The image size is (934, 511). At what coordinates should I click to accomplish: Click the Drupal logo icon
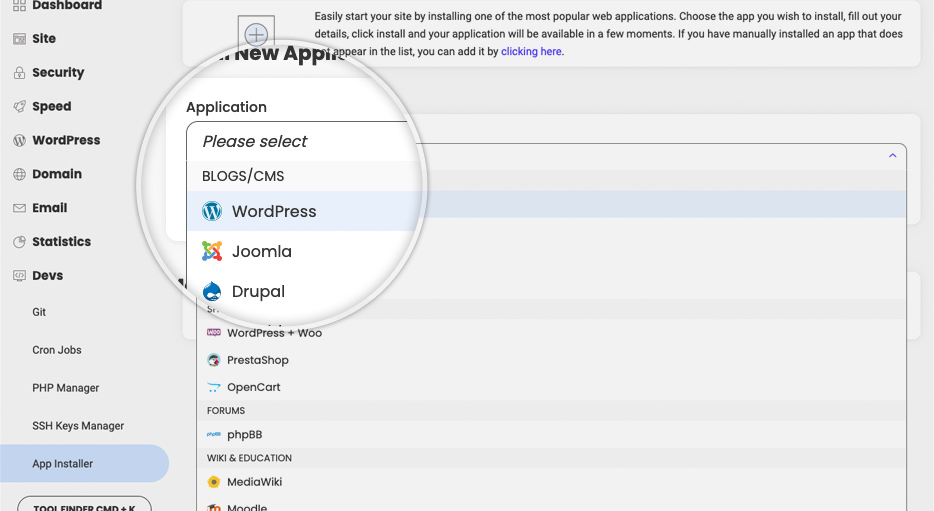point(211,292)
